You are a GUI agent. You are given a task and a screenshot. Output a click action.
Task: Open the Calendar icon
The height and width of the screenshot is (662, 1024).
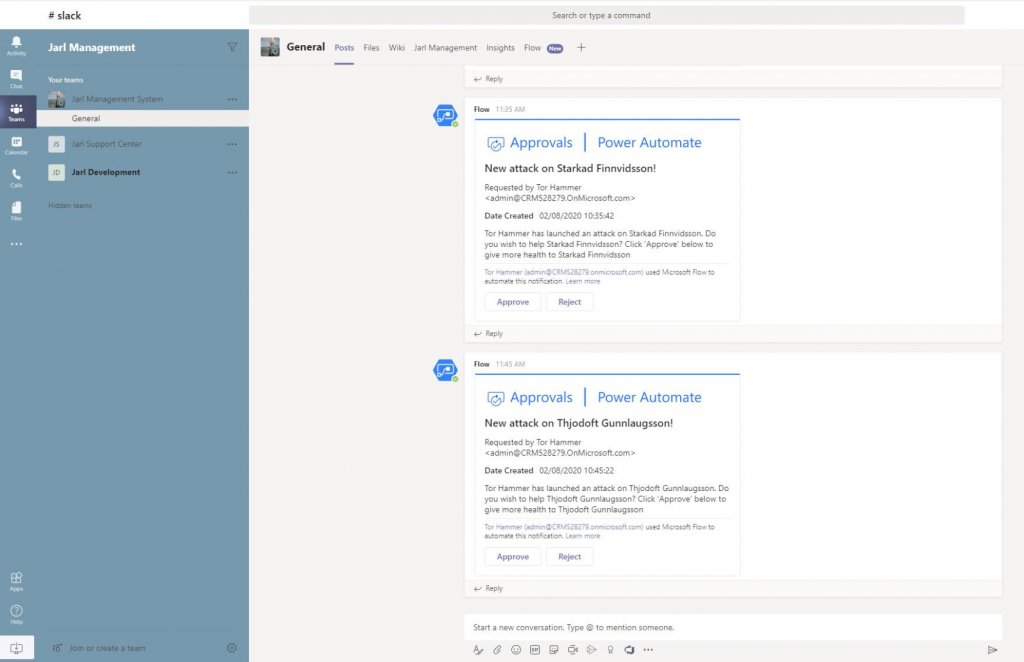tap(16, 145)
